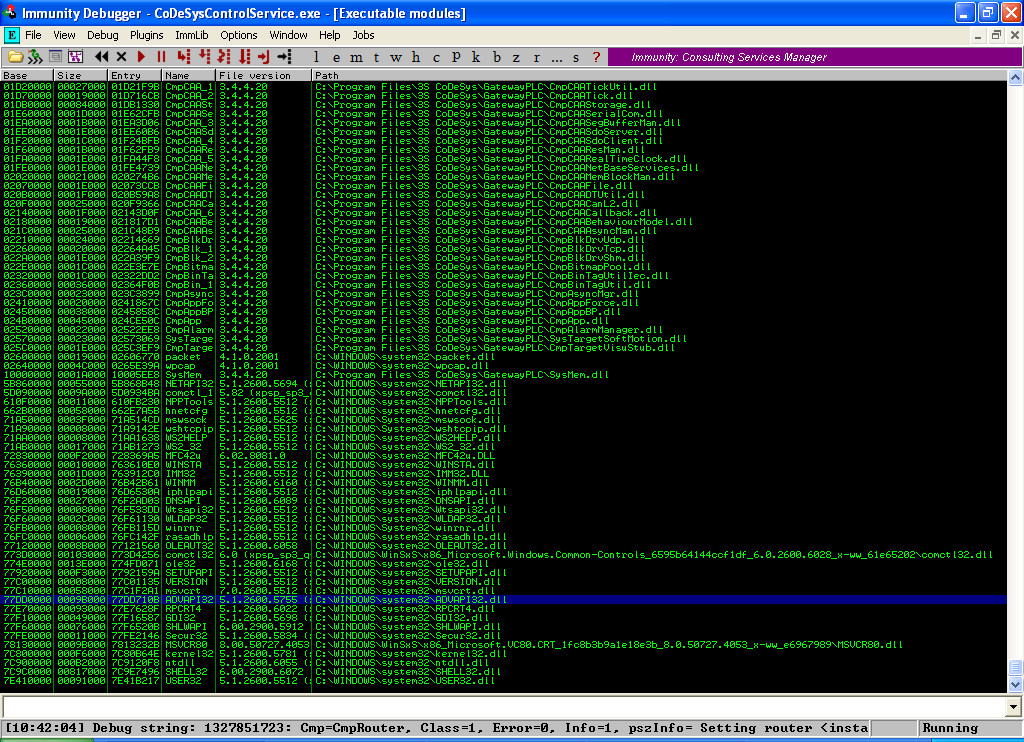Sort modules by the Base column header
1024x742 pixels.
(x=27, y=75)
